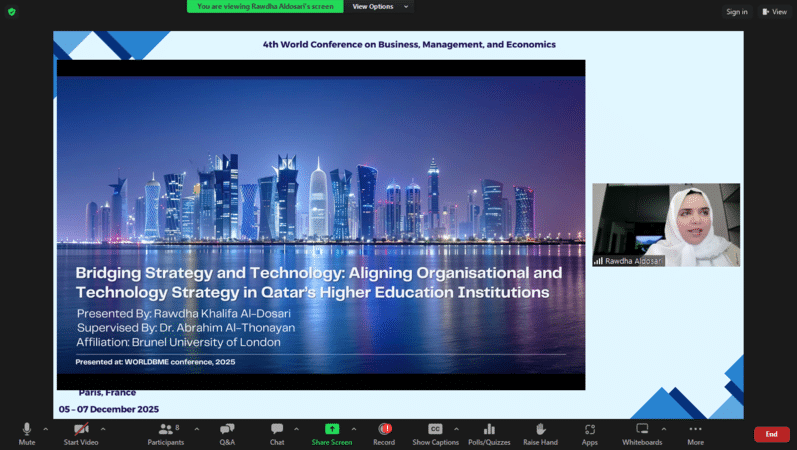Open the View Options dropdown
Viewport: 797px width, 450px height.
(378, 6)
